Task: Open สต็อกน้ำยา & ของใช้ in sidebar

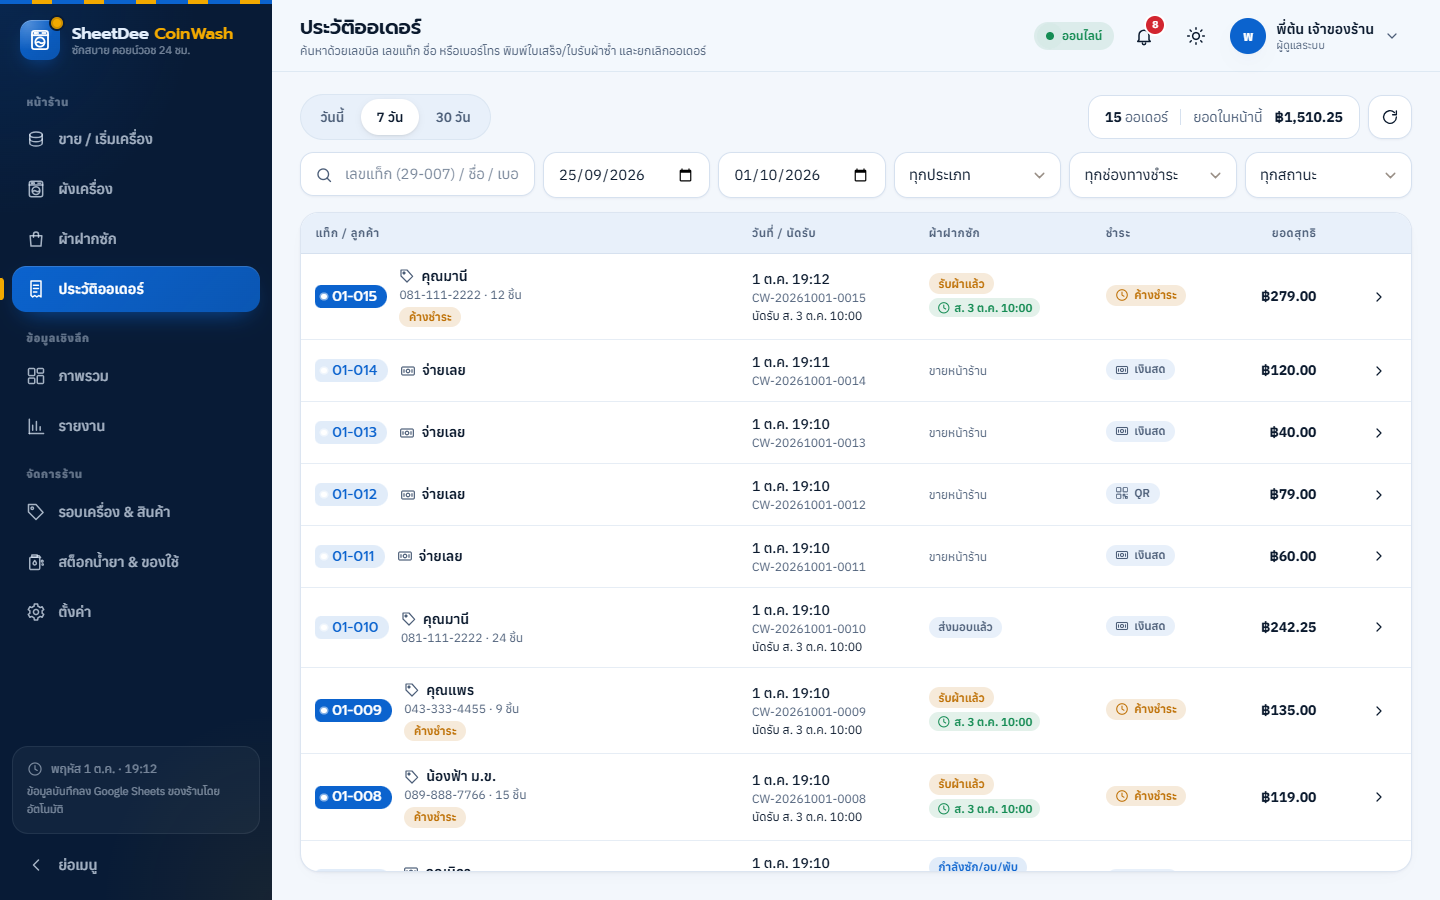Action: click(x=136, y=562)
